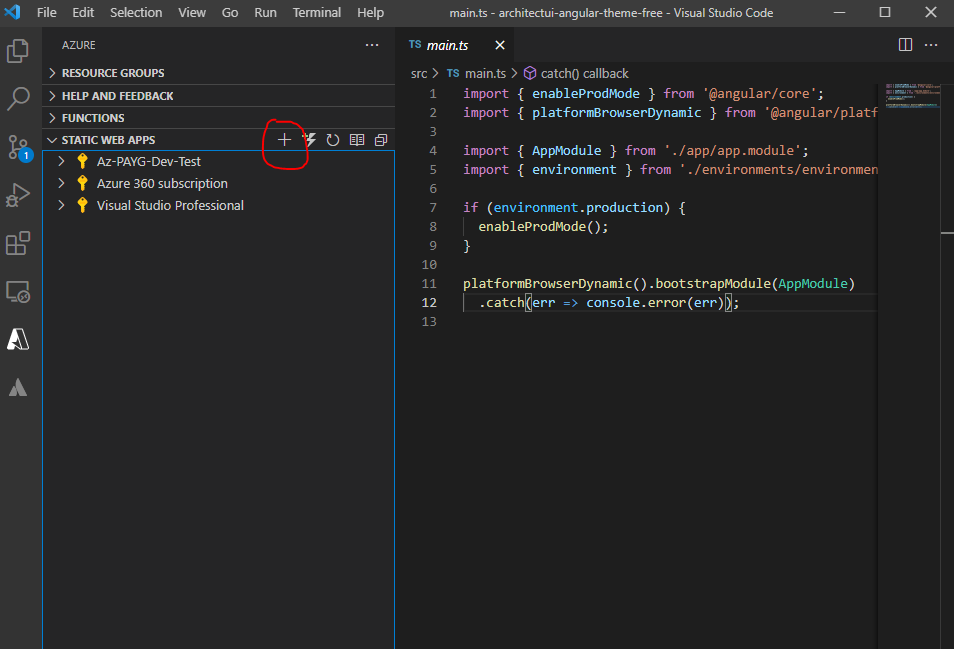
Task: Click the catch() callback symbol icon in breadcrumb
Action: pos(530,73)
